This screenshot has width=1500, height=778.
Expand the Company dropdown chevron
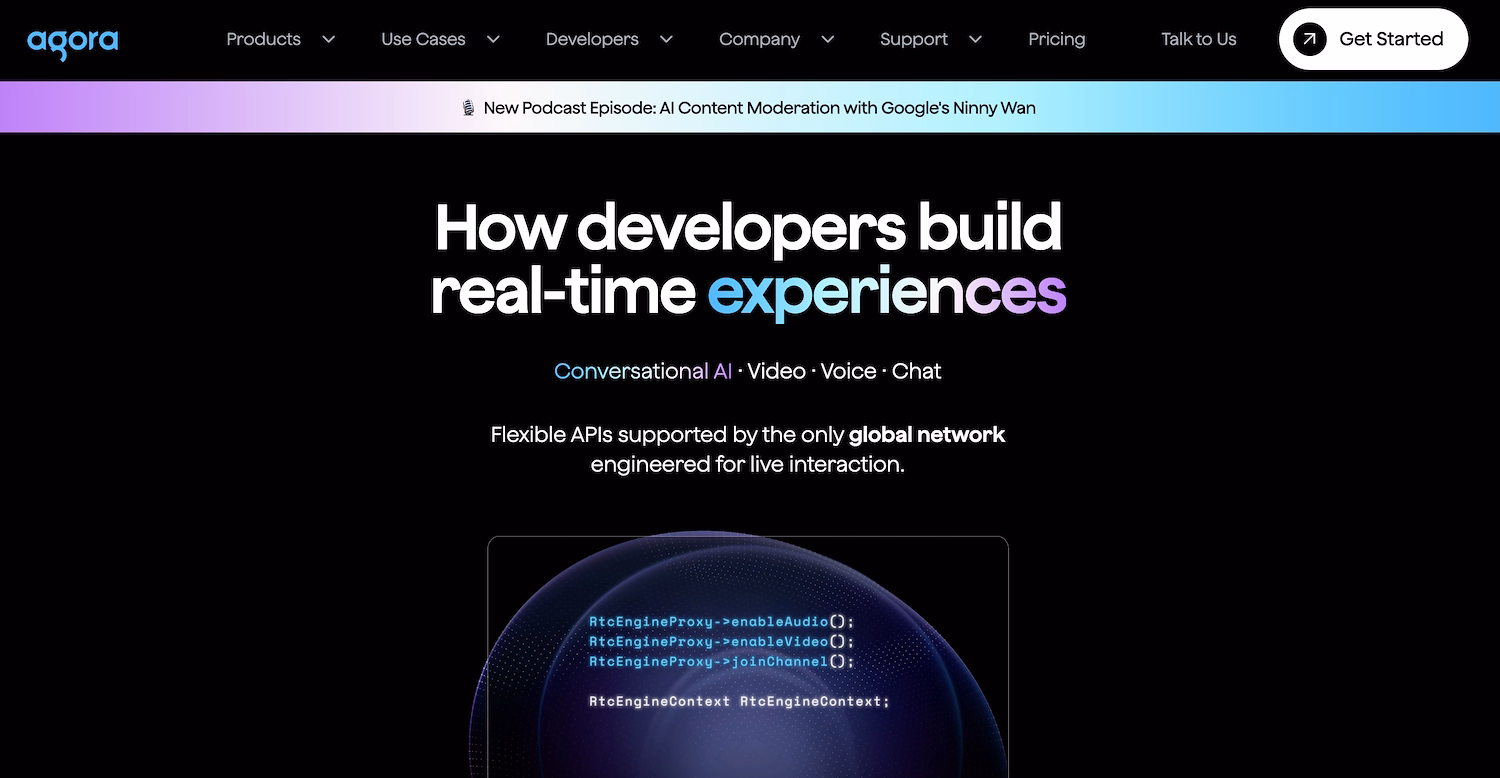click(x=827, y=39)
